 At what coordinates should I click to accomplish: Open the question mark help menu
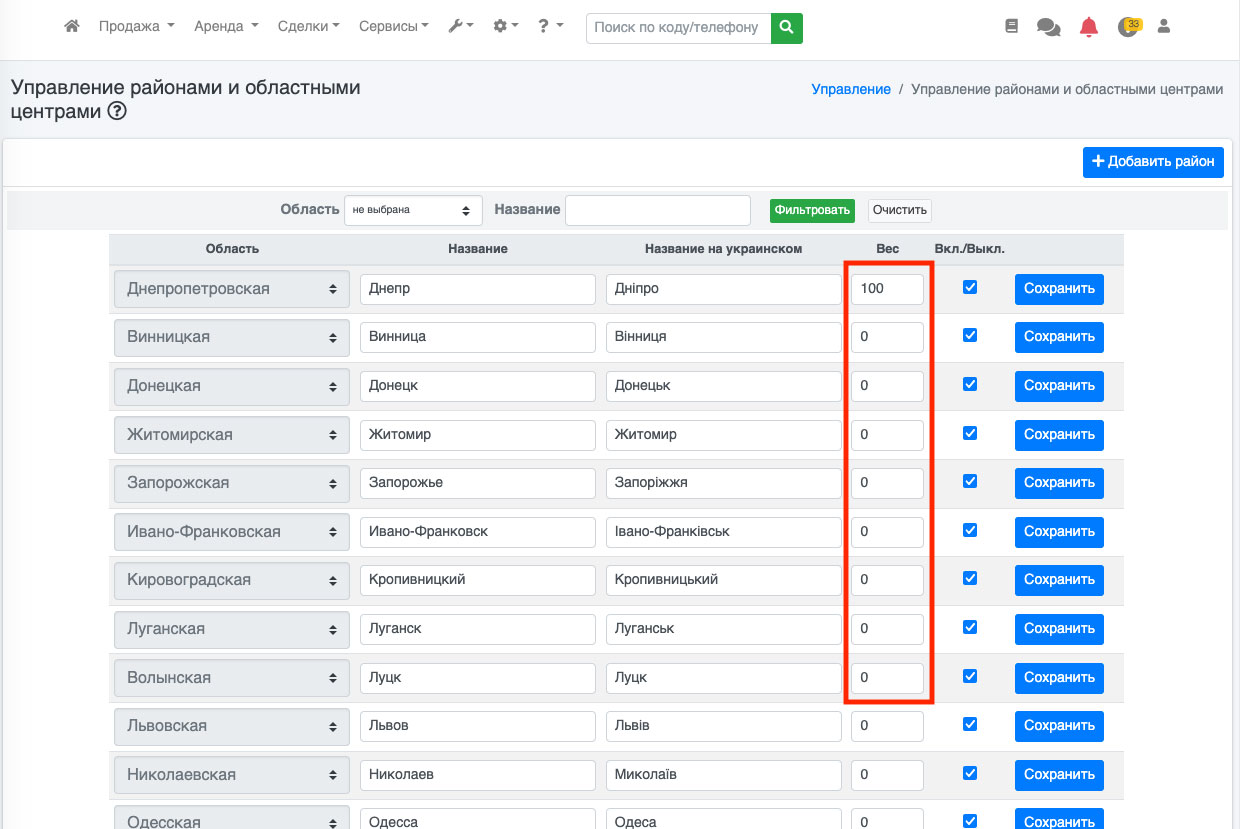click(550, 27)
